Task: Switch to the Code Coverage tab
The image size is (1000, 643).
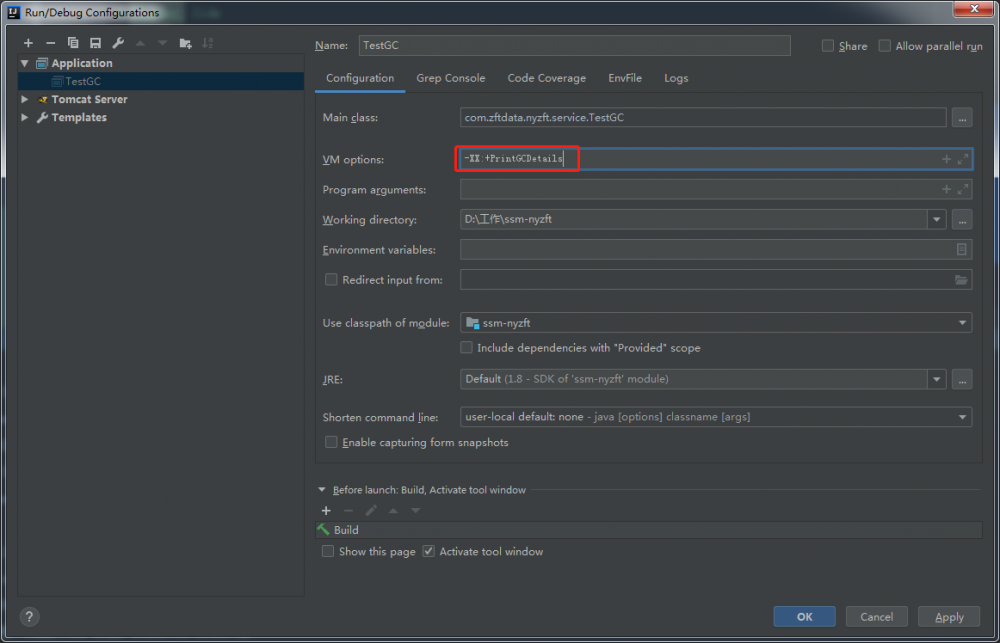Action: (546, 78)
